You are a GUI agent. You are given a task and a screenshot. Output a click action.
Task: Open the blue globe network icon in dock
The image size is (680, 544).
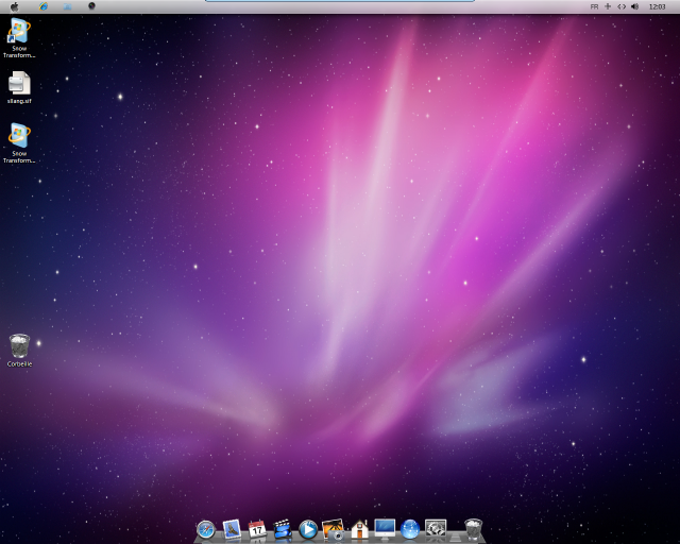point(410,530)
